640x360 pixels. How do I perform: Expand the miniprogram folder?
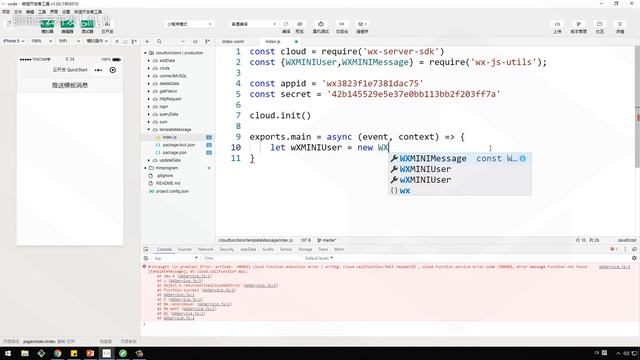[163, 168]
